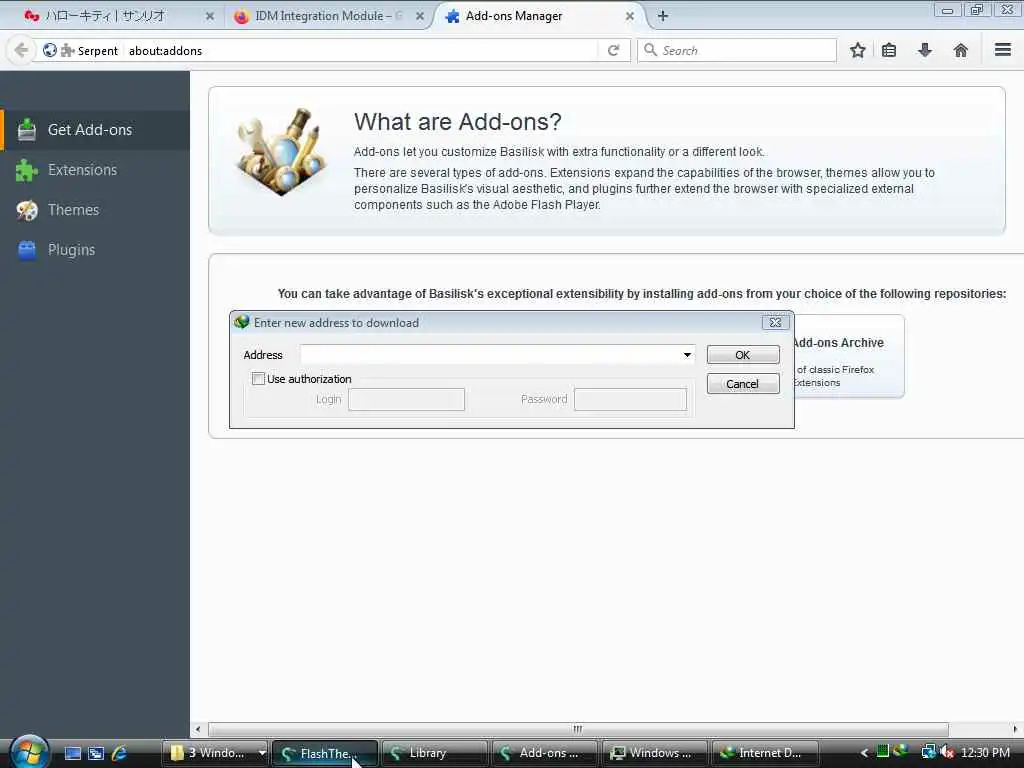This screenshot has width=1024, height=768.
Task: Click the Plugins blue brick icon
Action: click(27, 249)
